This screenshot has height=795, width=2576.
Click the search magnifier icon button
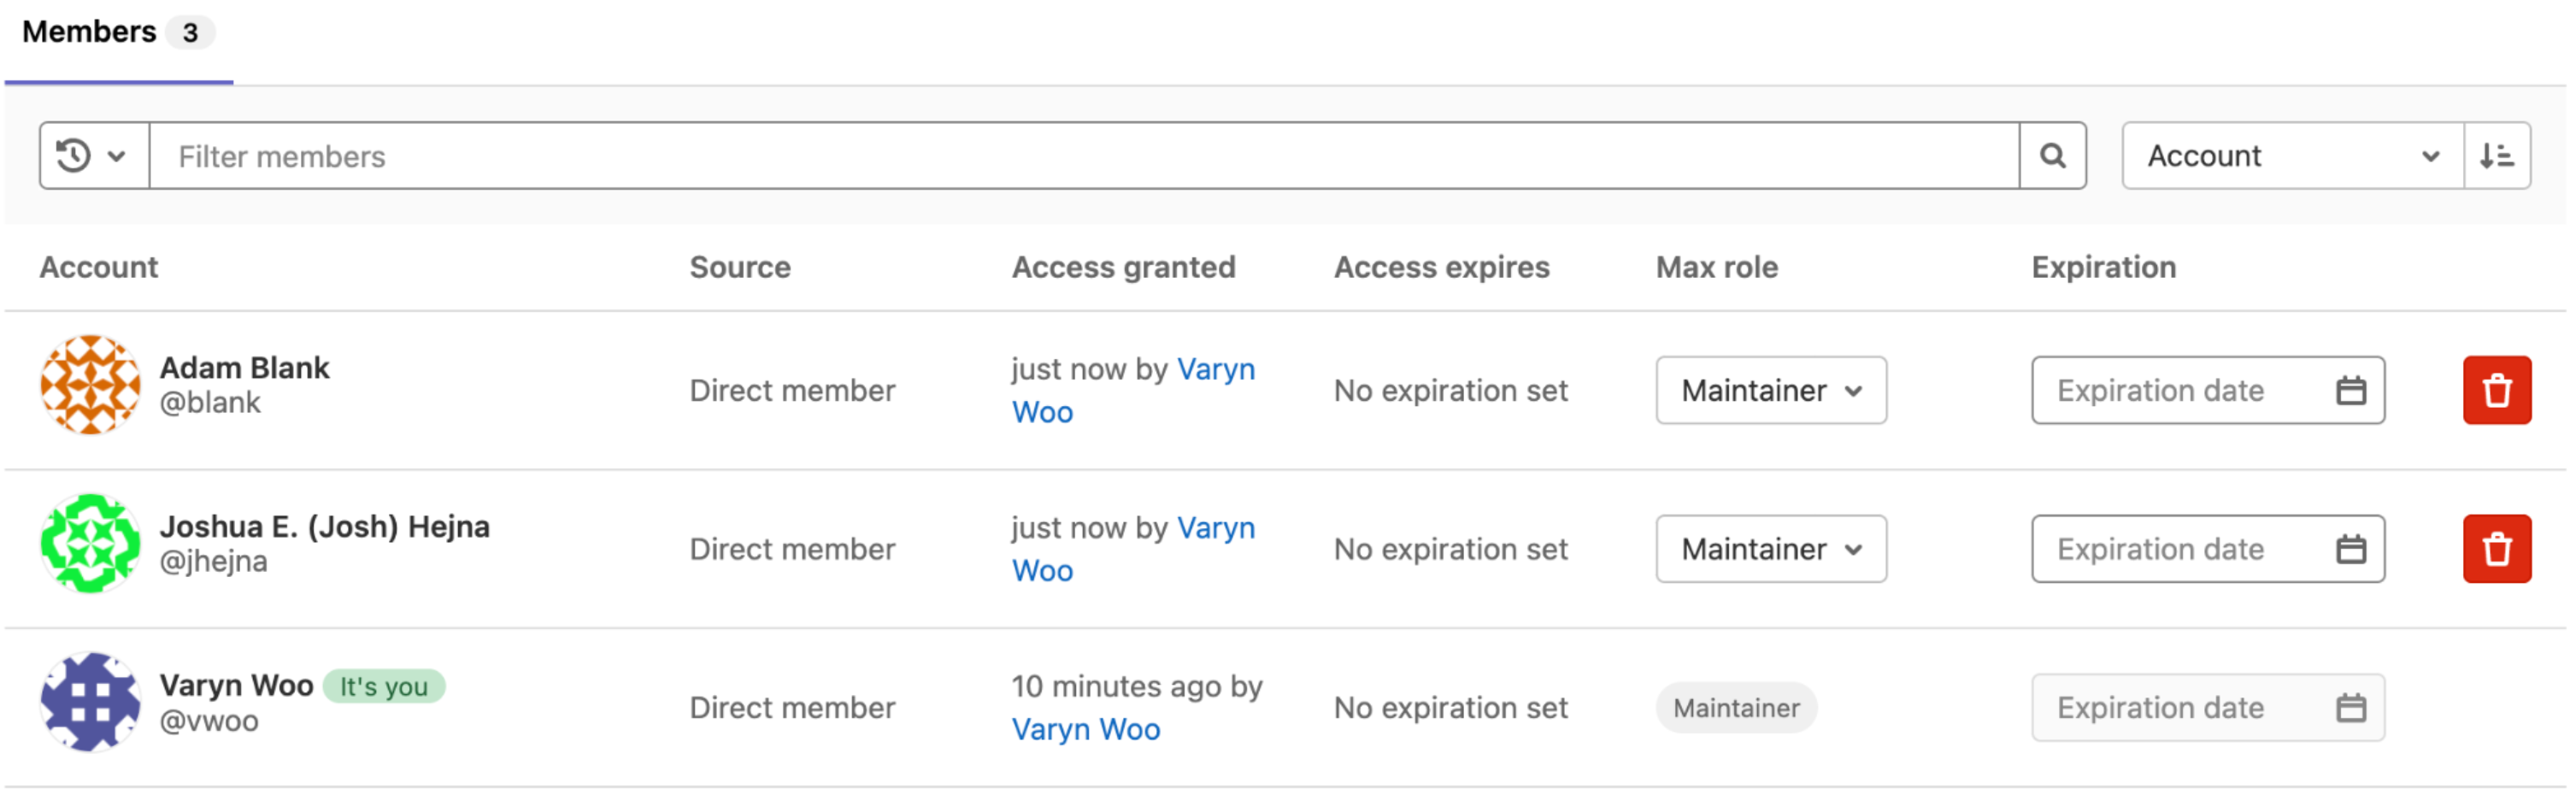[x=2052, y=156]
